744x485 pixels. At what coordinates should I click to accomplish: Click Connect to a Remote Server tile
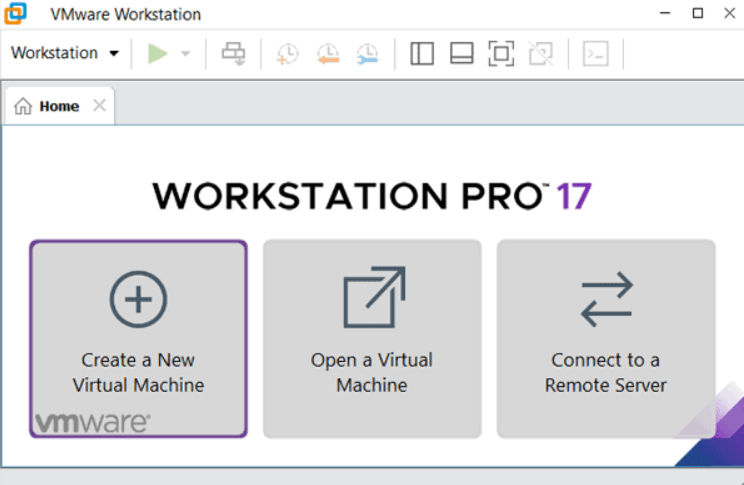606,339
